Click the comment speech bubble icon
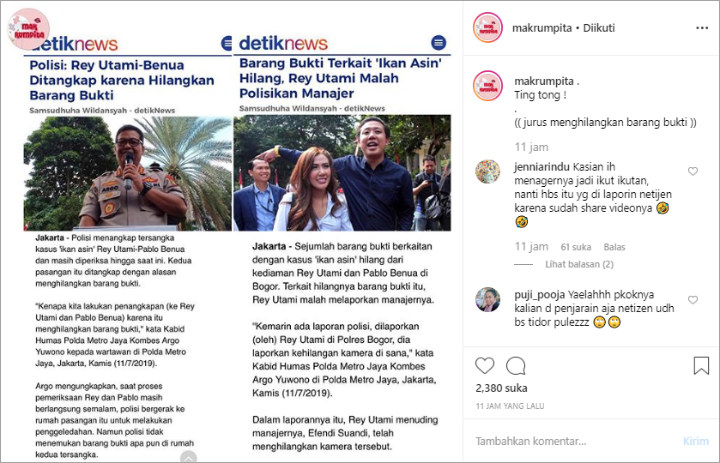The height and width of the screenshot is (463, 720). [x=516, y=366]
